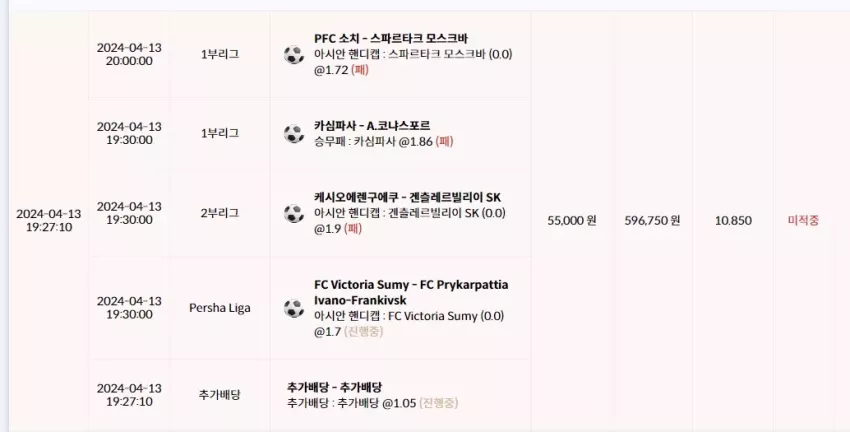This screenshot has height=432, width=850.
Task: Click the 2부리그 league label
Action: [x=220, y=213]
